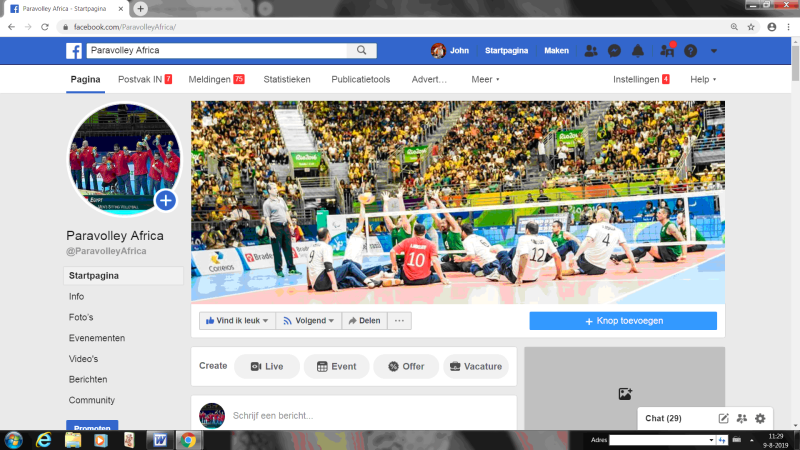Image resolution: width=800 pixels, height=450 pixels.
Task: Open the quick help question mark icon
Action: click(690, 51)
